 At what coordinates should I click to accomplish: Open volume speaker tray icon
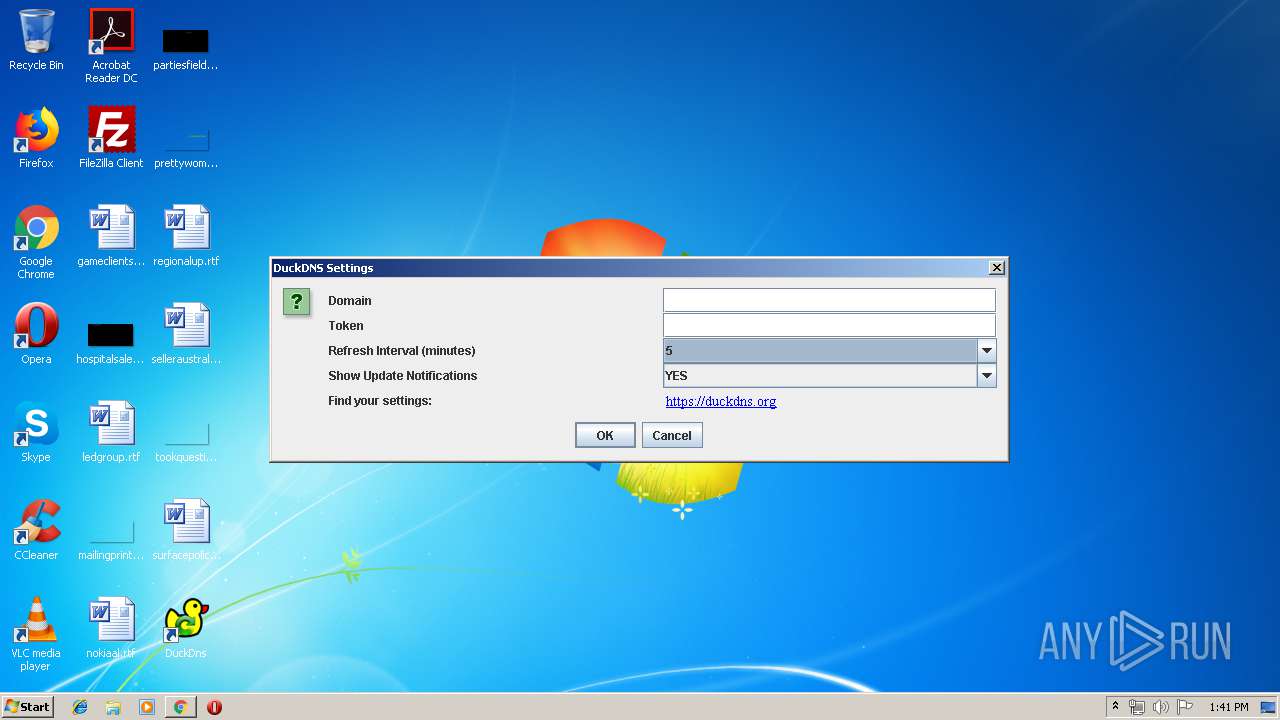tap(1161, 707)
